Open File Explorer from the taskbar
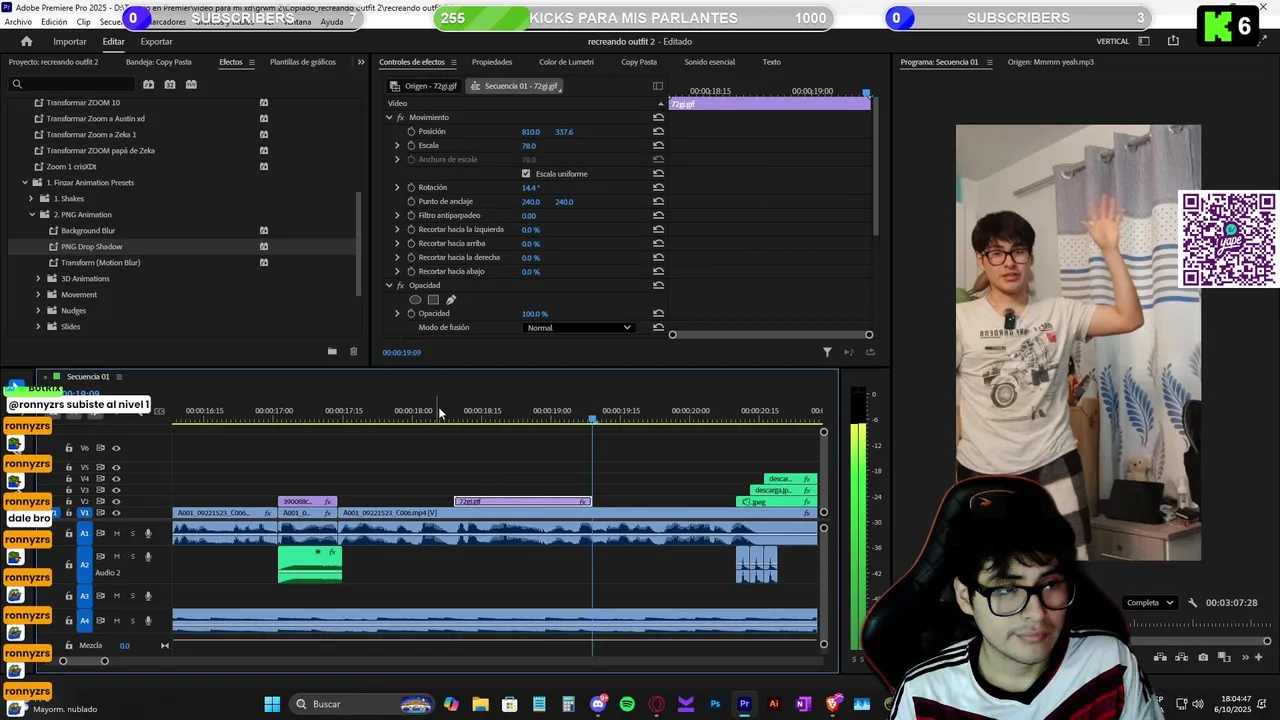 tap(480, 704)
